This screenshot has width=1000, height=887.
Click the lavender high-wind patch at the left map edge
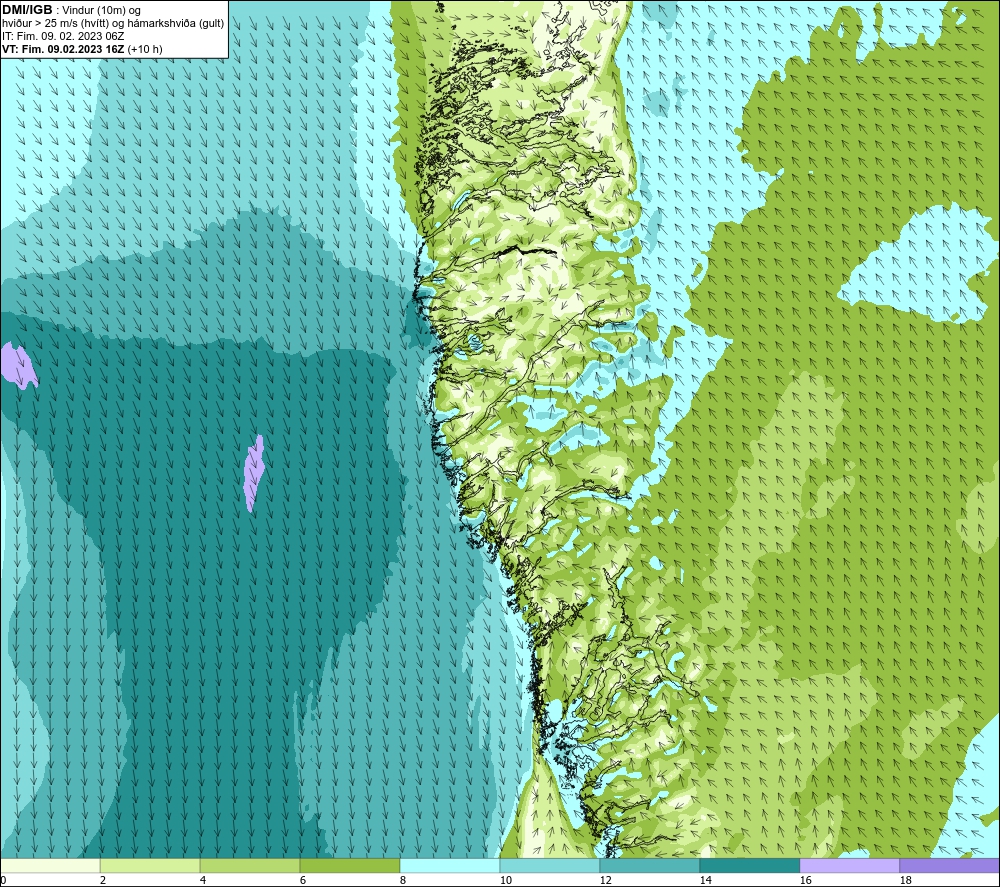pos(18,365)
